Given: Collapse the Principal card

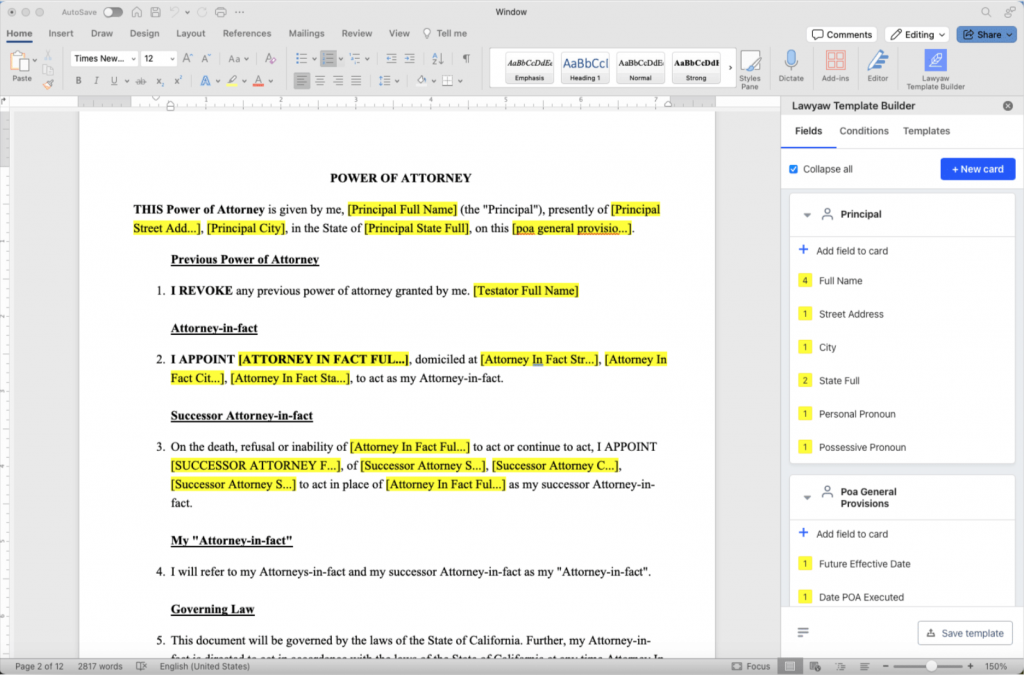Looking at the screenshot, I should (x=807, y=215).
